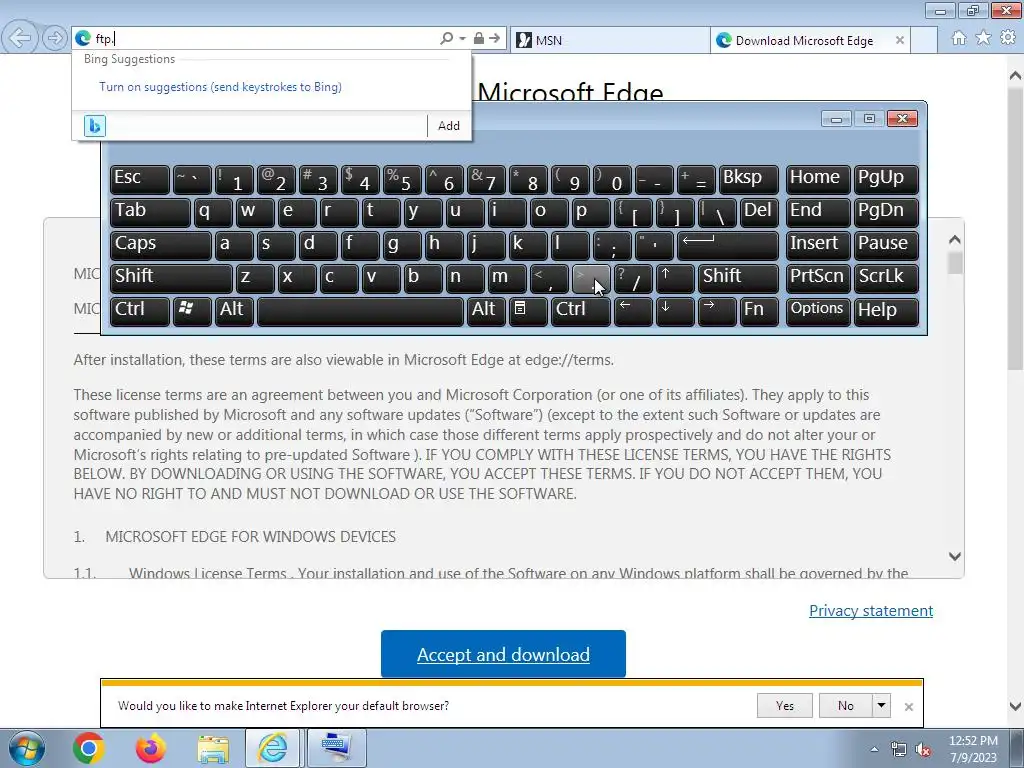Click No on default browser prompt

click(x=845, y=705)
